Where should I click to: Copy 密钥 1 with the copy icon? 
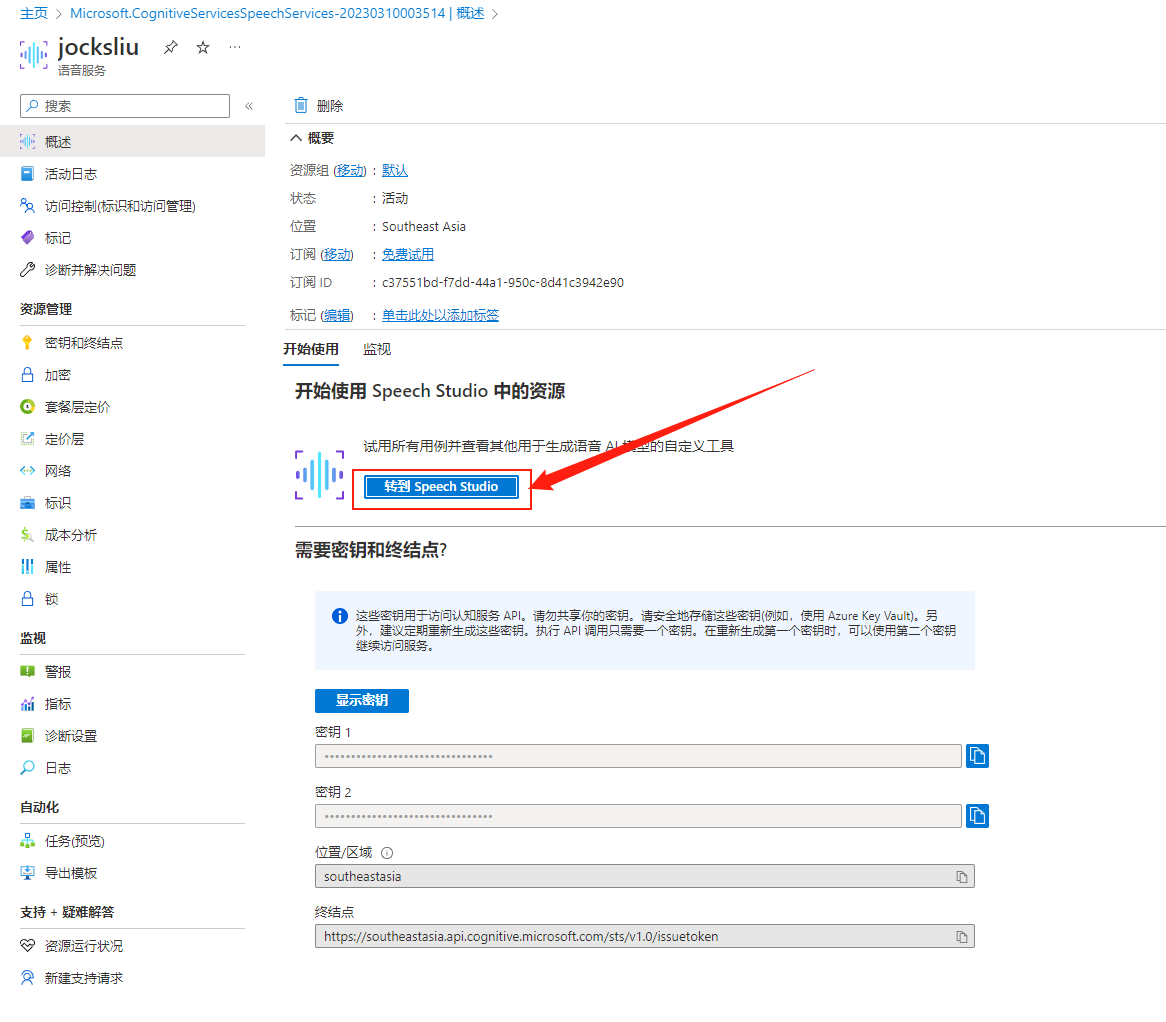977,756
